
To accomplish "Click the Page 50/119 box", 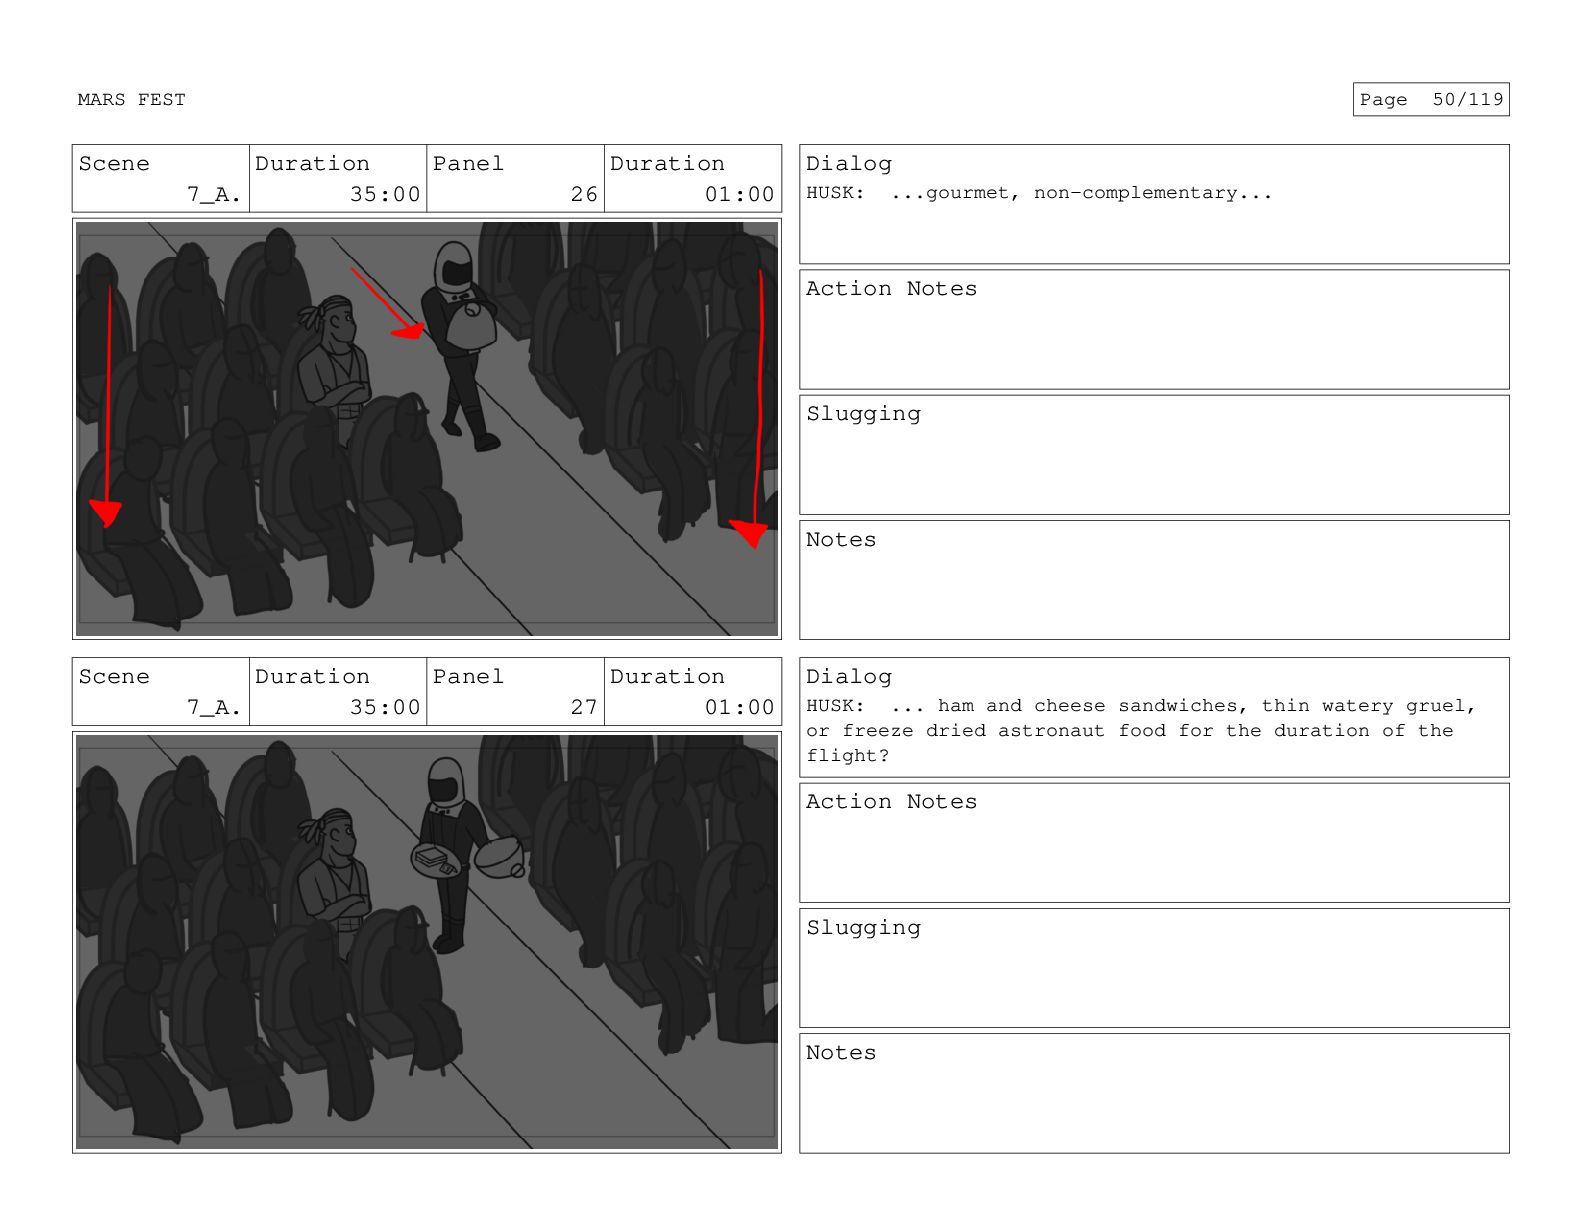I will coord(1431,99).
